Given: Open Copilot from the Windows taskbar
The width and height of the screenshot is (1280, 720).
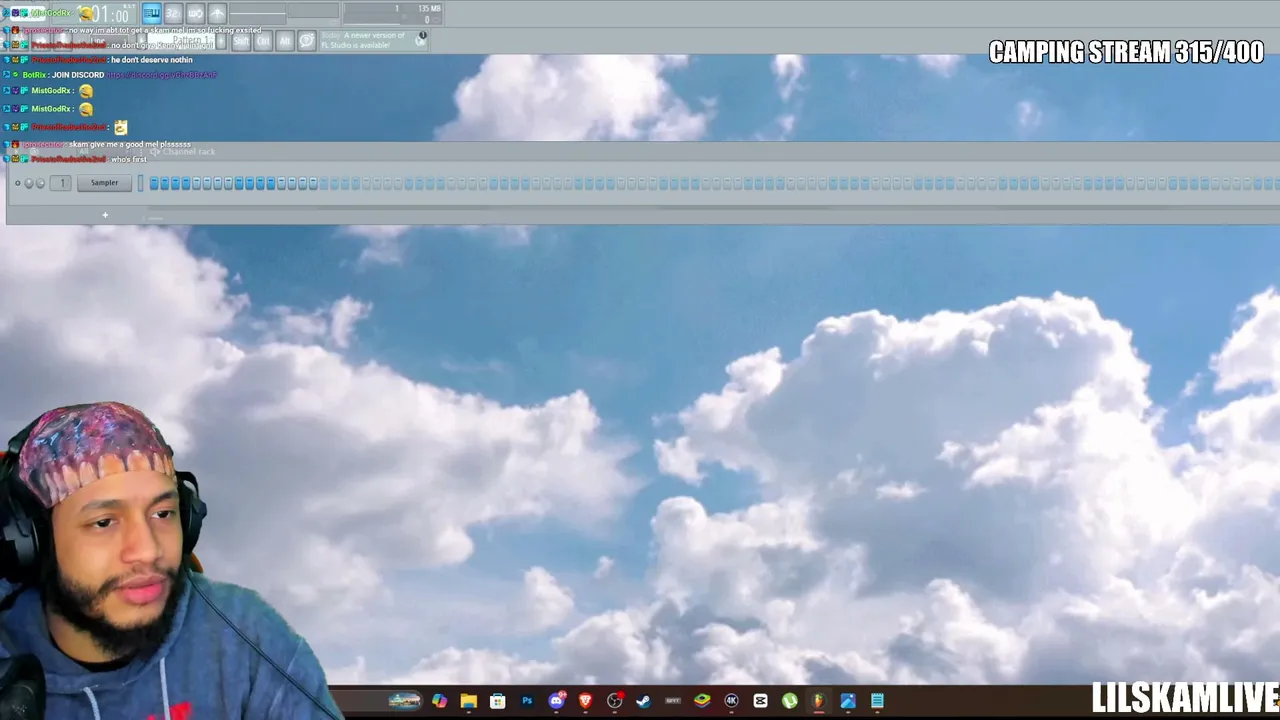Looking at the screenshot, I should [440, 701].
